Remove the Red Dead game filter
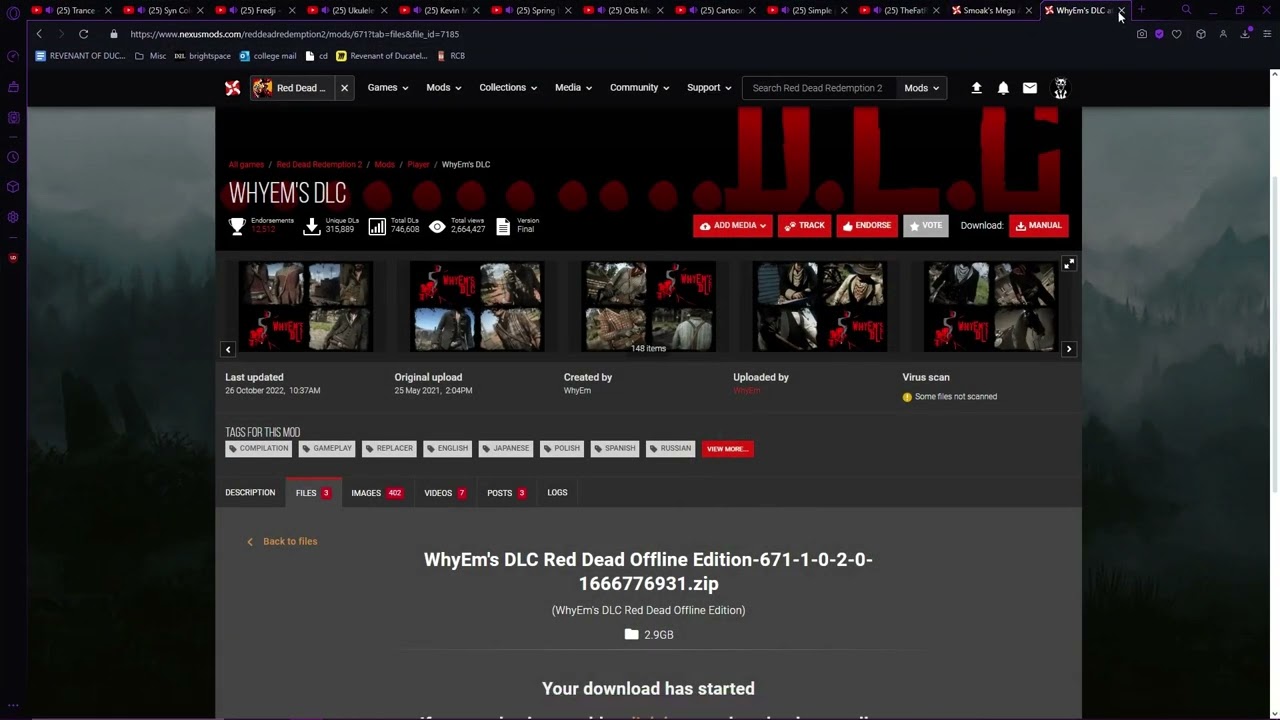Screen dimensions: 1280x720 click(x=344, y=88)
